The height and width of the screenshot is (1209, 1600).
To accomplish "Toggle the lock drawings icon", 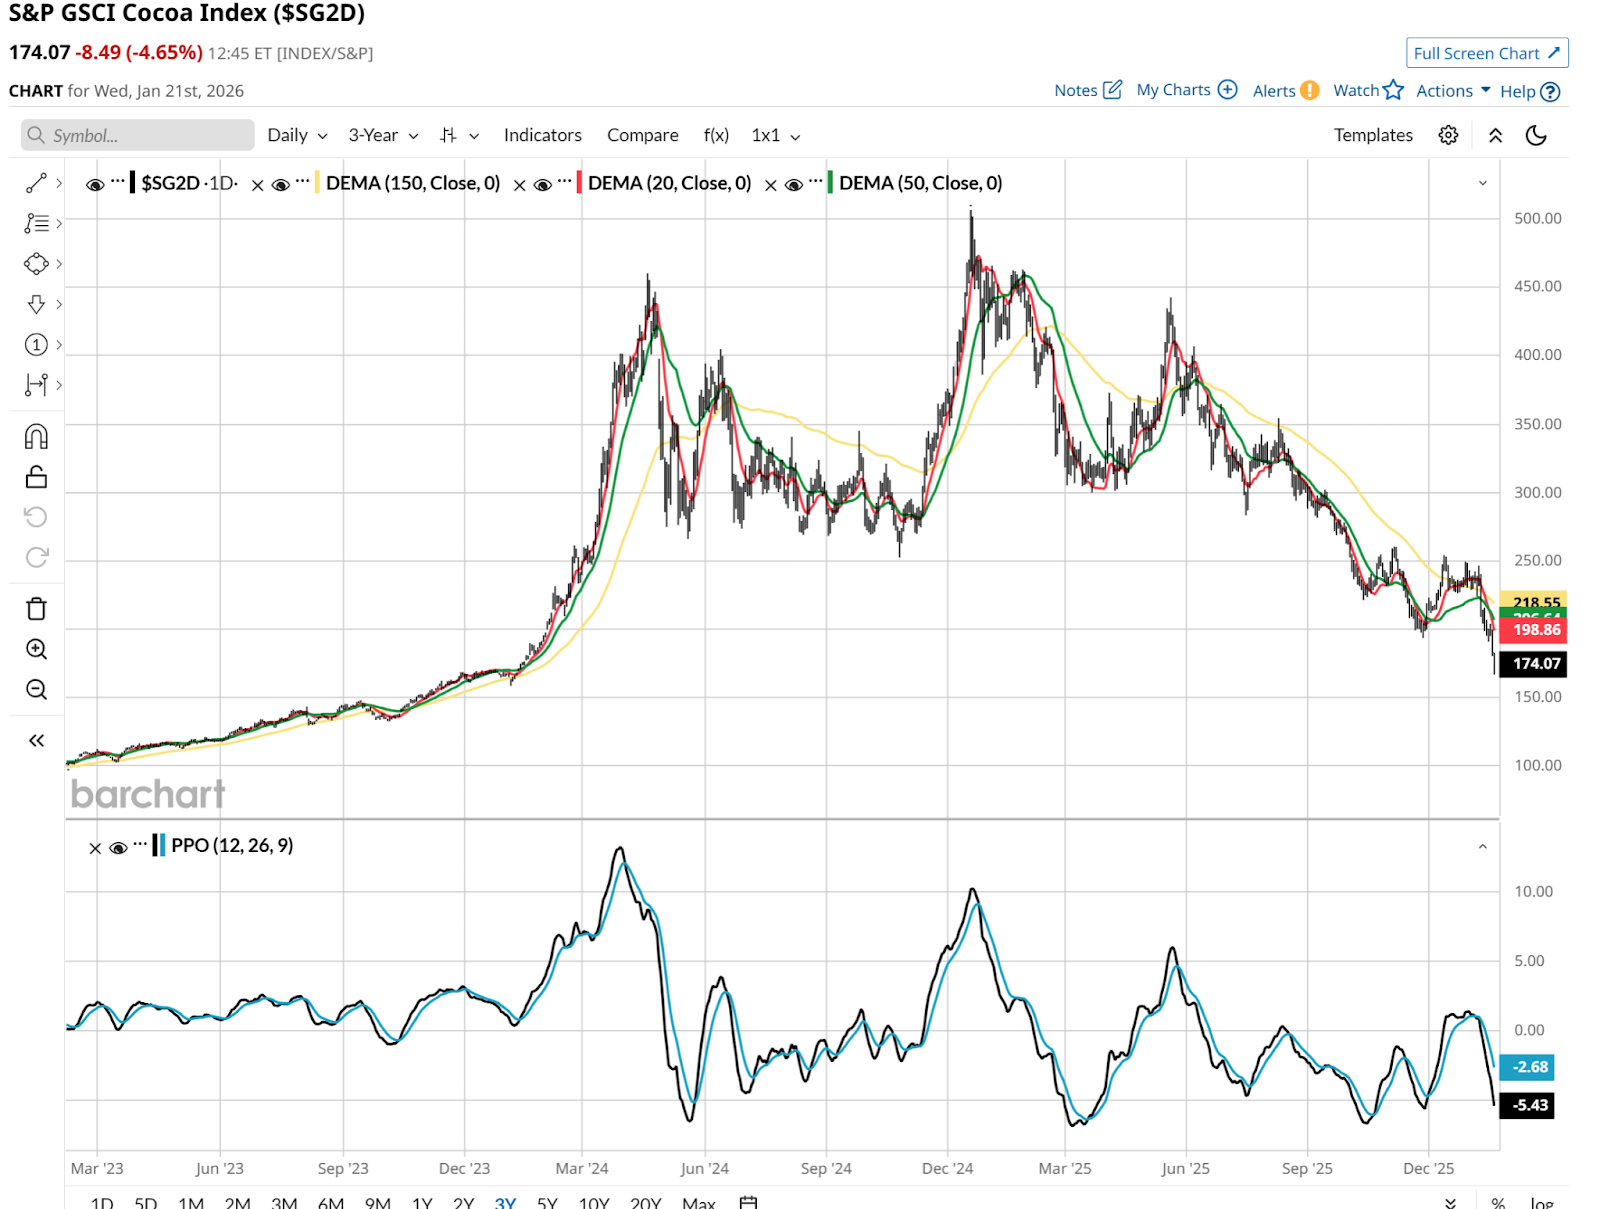I will (36, 477).
